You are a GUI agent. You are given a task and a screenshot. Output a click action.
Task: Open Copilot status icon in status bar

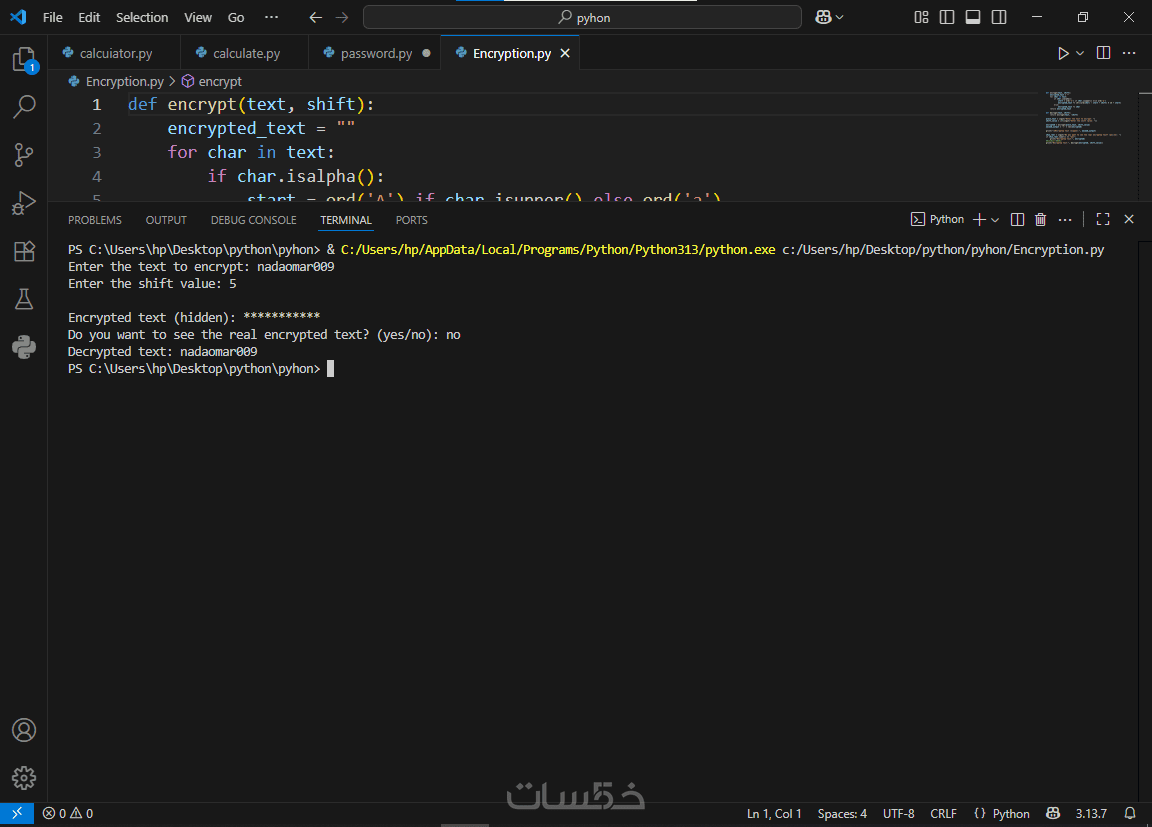(x=1053, y=813)
